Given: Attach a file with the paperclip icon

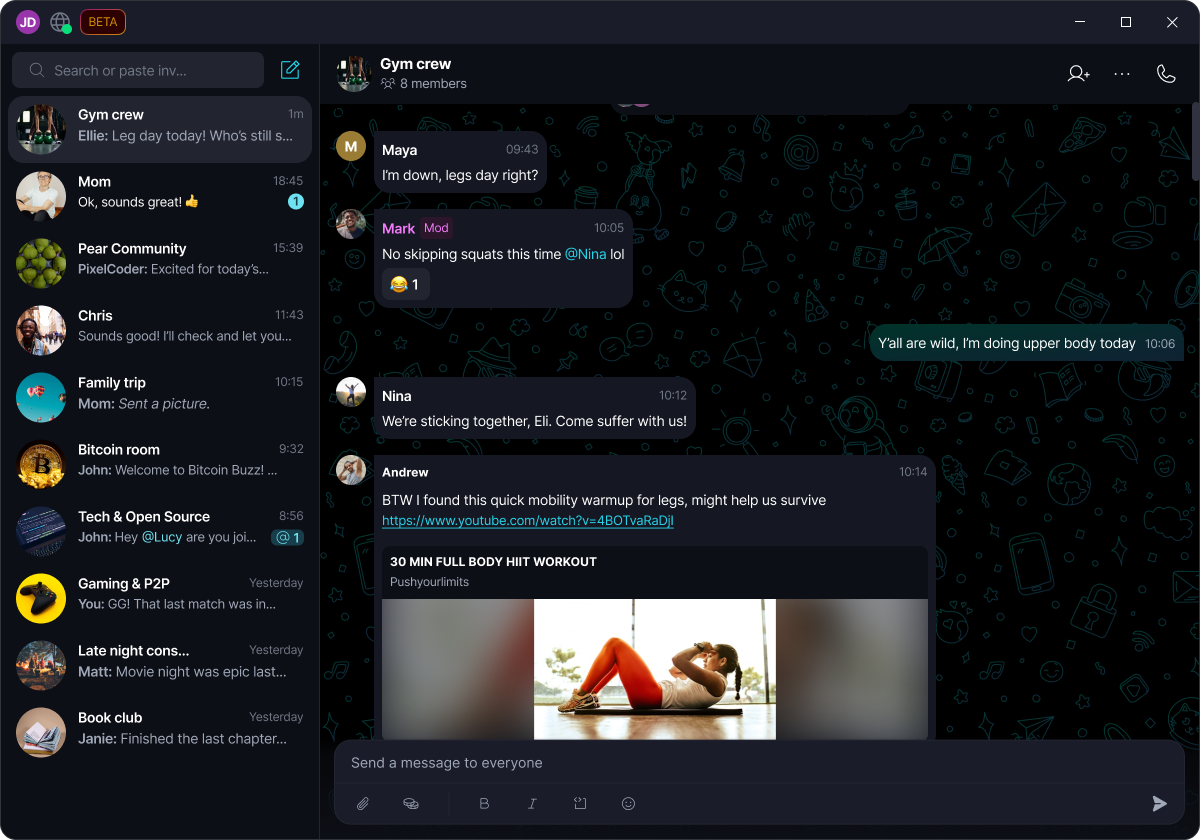Looking at the screenshot, I should 363,803.
